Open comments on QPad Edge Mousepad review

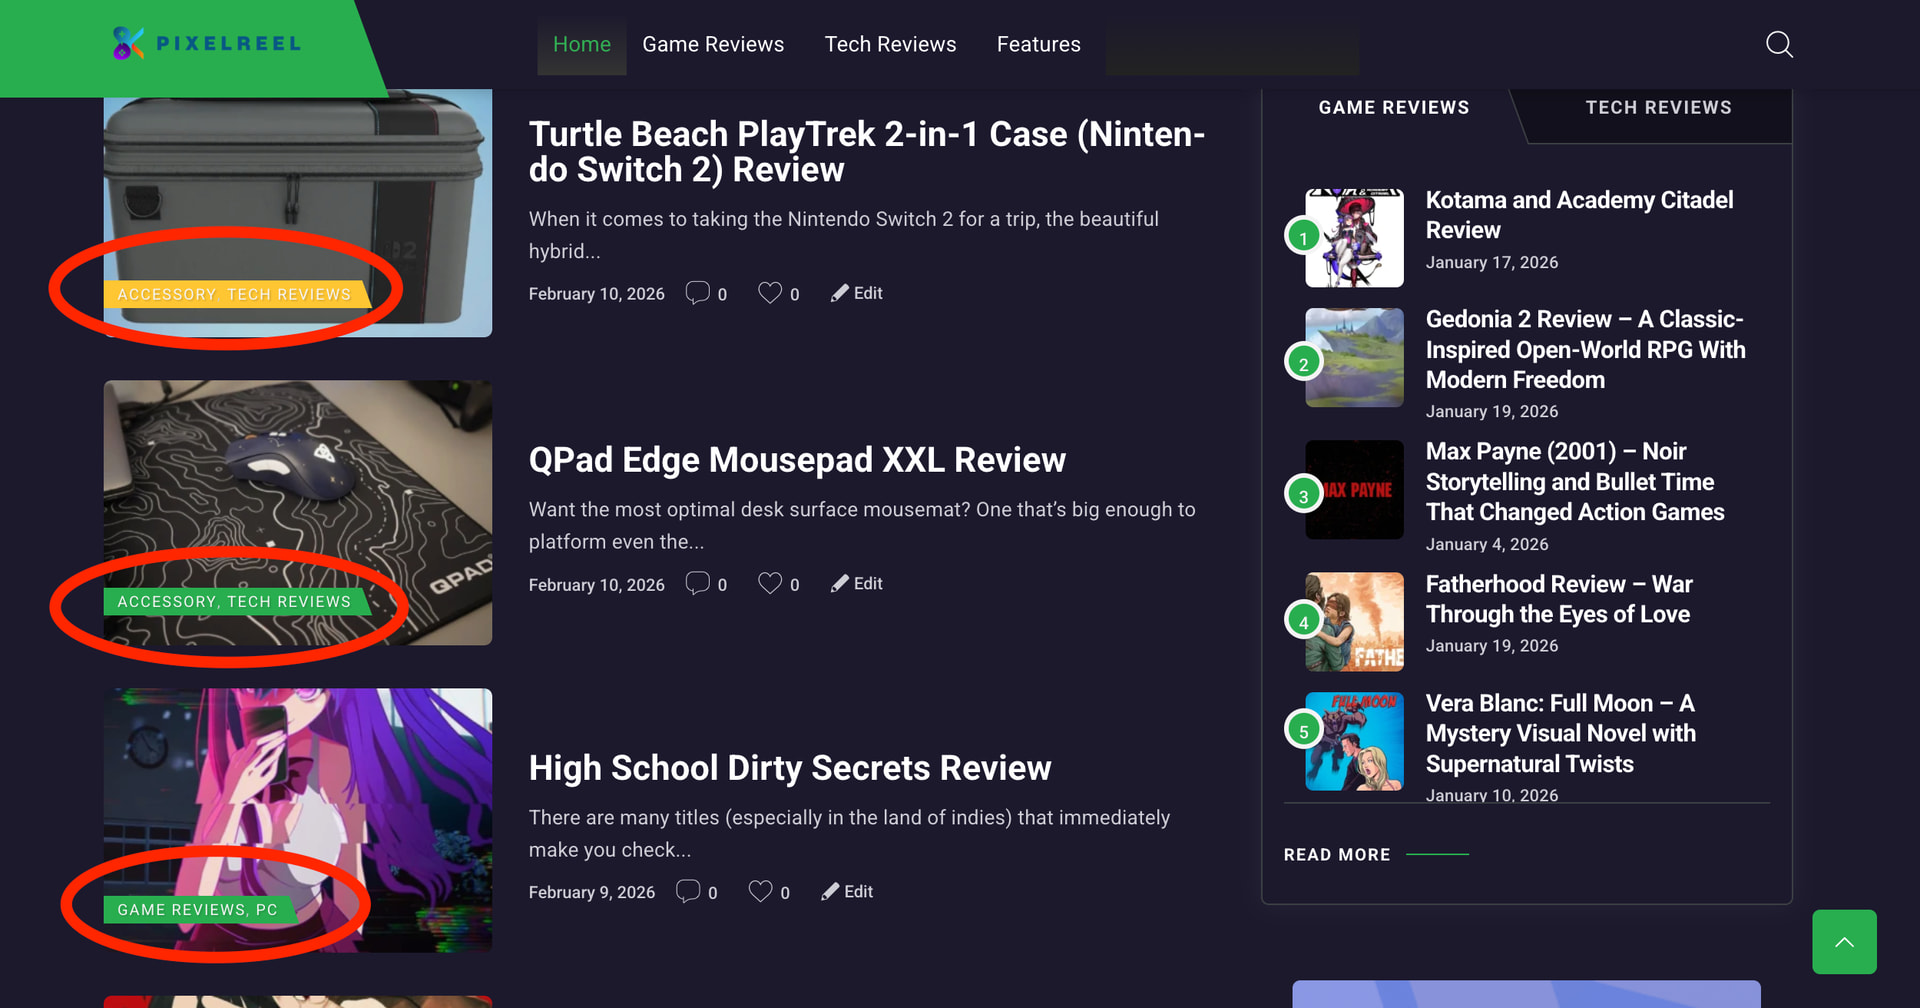tap(697, 584)
